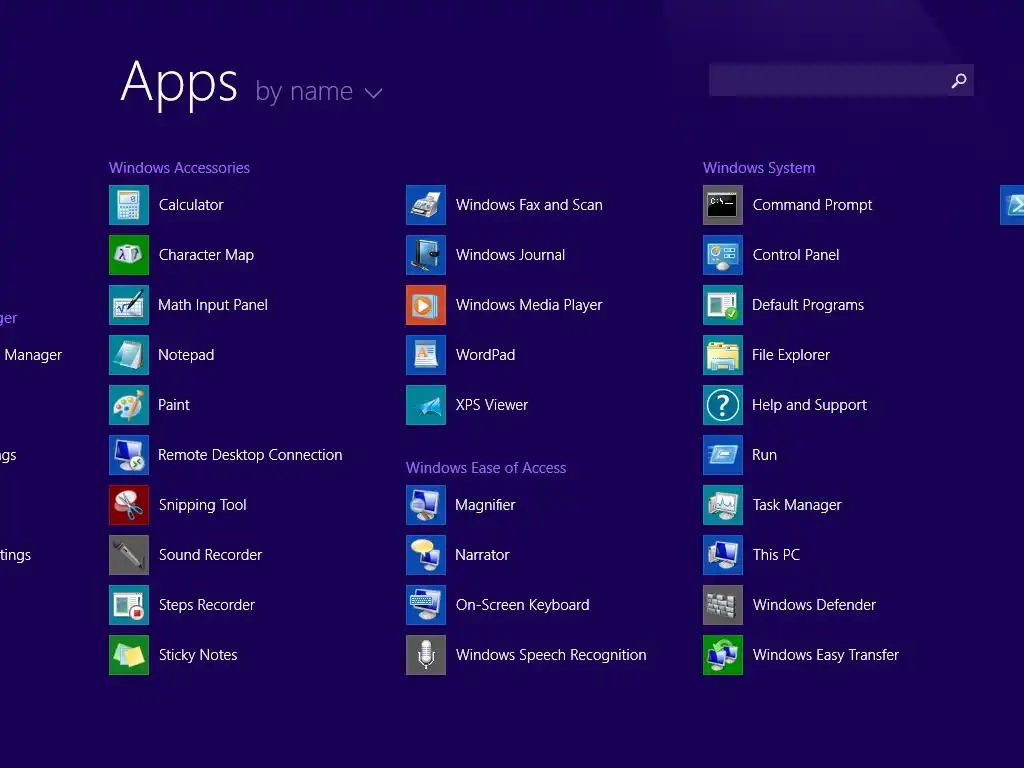
Task: Open Math Input Panel icon
Action: (x=129, y=305)
